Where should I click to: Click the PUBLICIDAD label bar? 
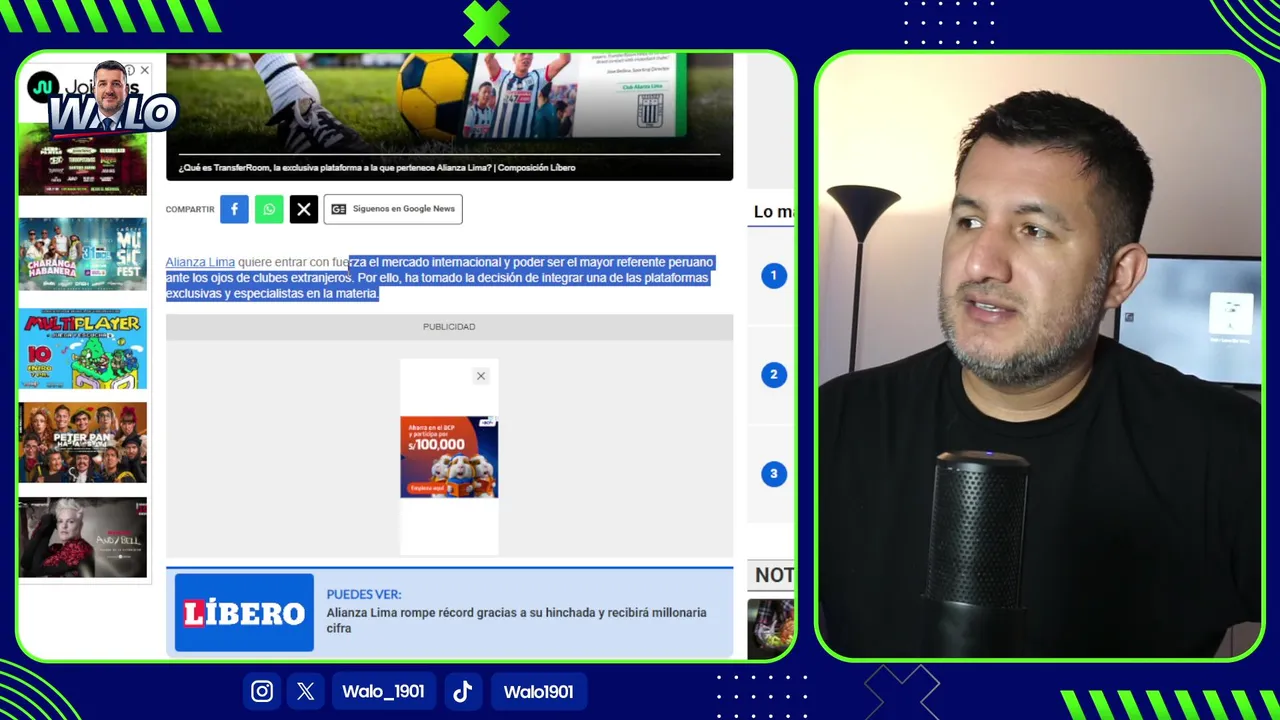[x=449, y=327]
